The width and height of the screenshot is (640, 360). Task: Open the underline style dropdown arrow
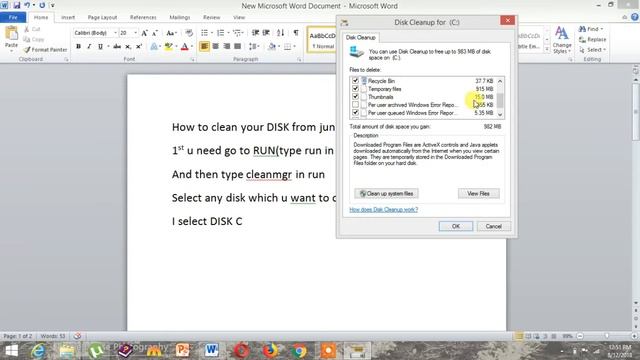pos(108,47)
